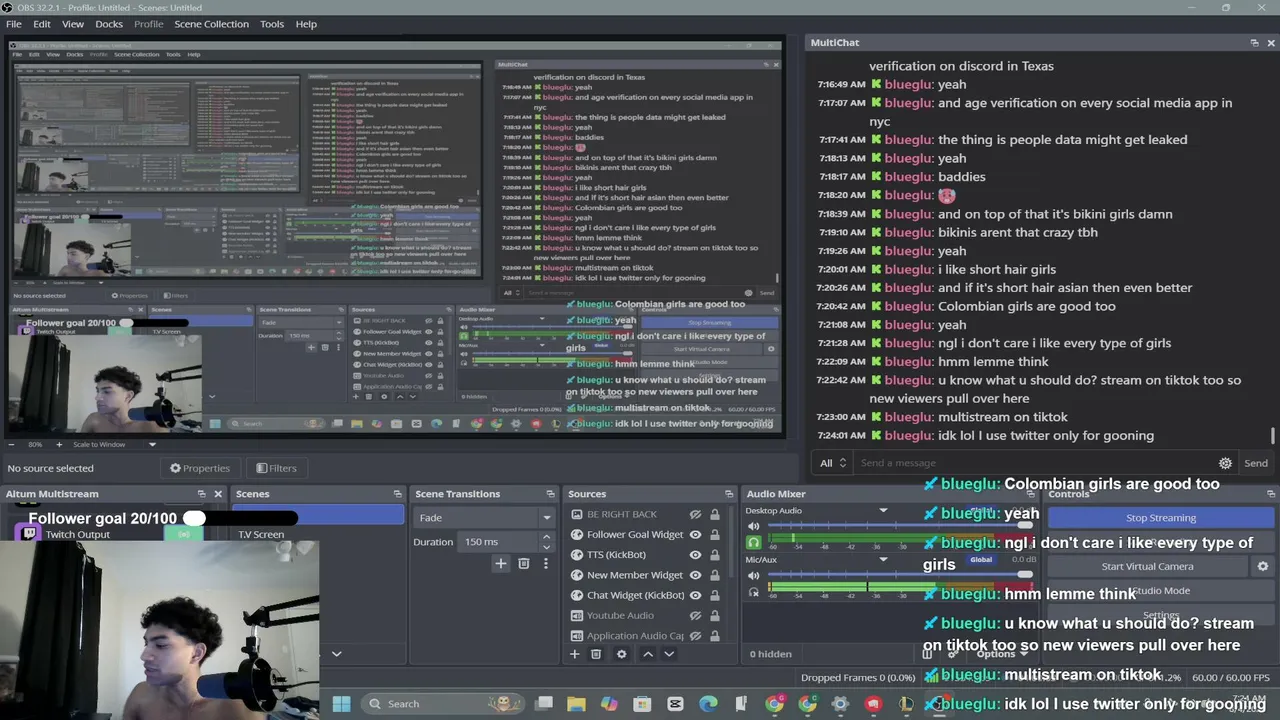This screenshot has width=1280, height=720.
Task: Float the Aitum Multistream dock
Action: pos(201,494)
